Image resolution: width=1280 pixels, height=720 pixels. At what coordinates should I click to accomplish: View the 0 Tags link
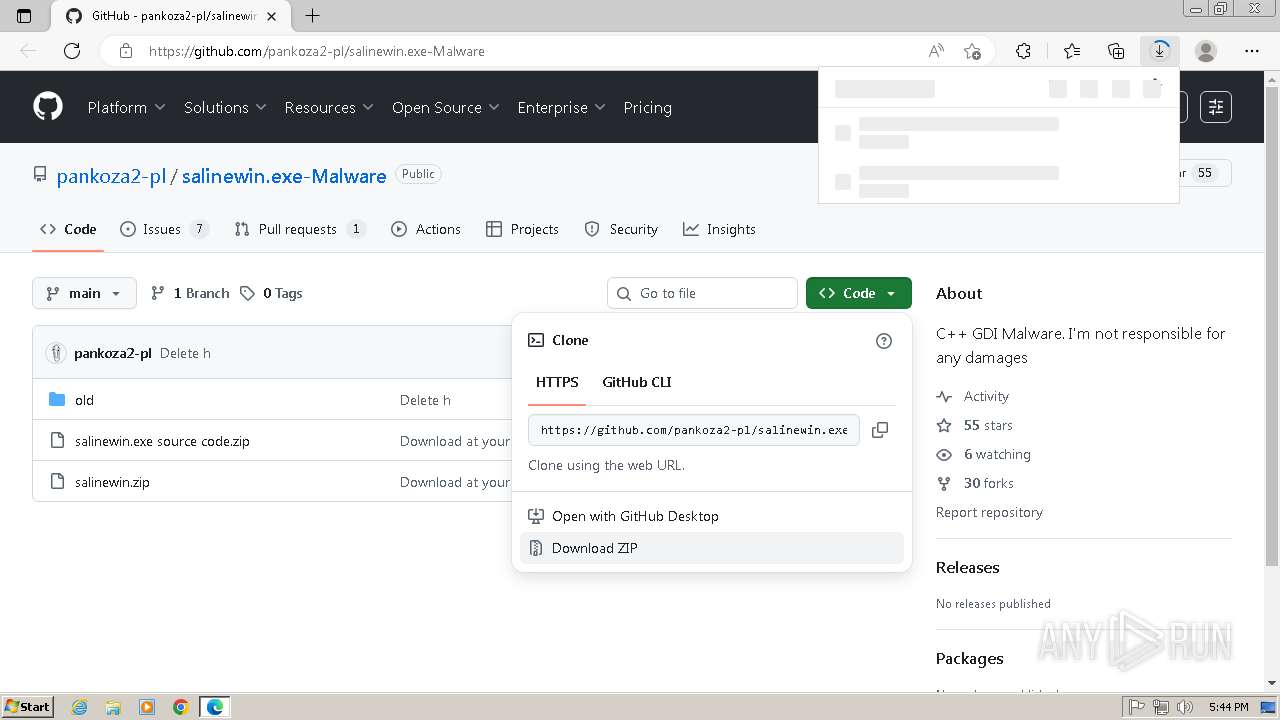(271, 293)
